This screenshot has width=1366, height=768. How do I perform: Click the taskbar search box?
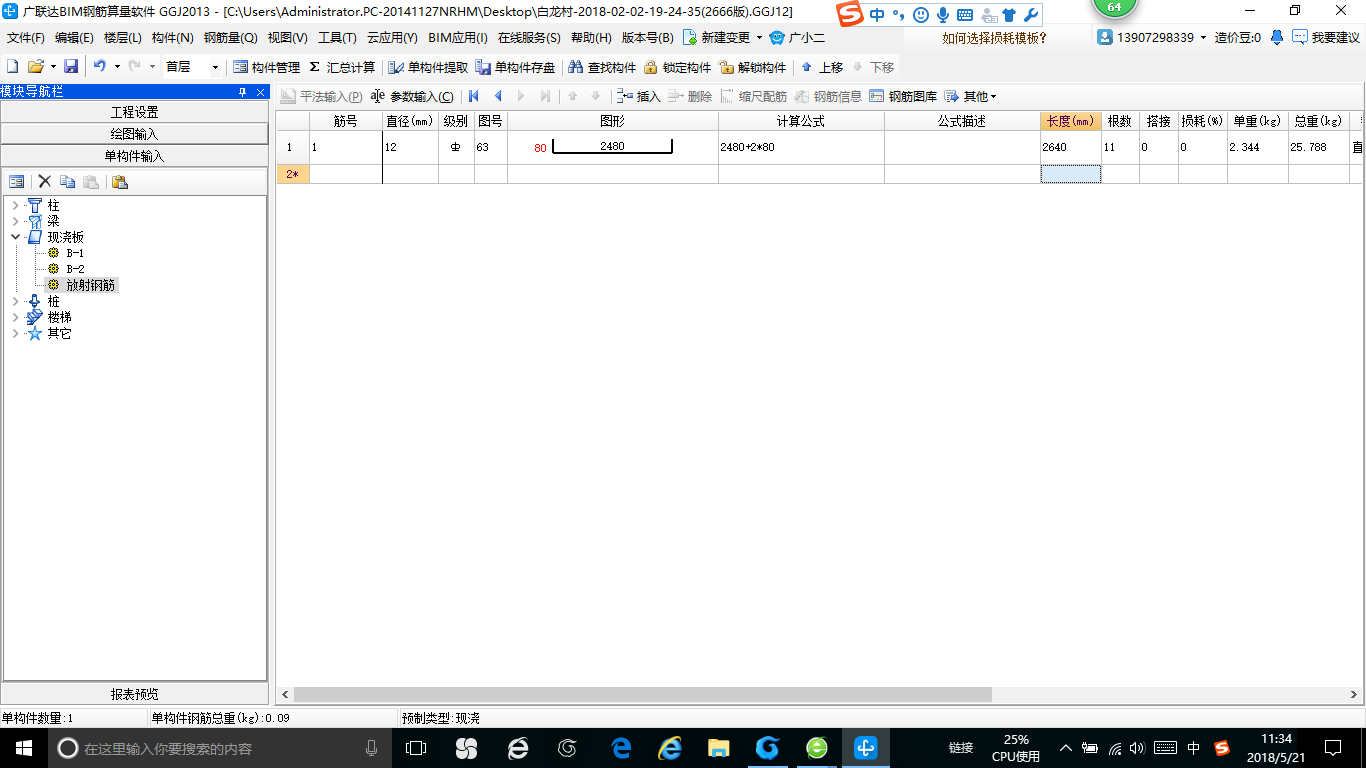click(220, 748)
